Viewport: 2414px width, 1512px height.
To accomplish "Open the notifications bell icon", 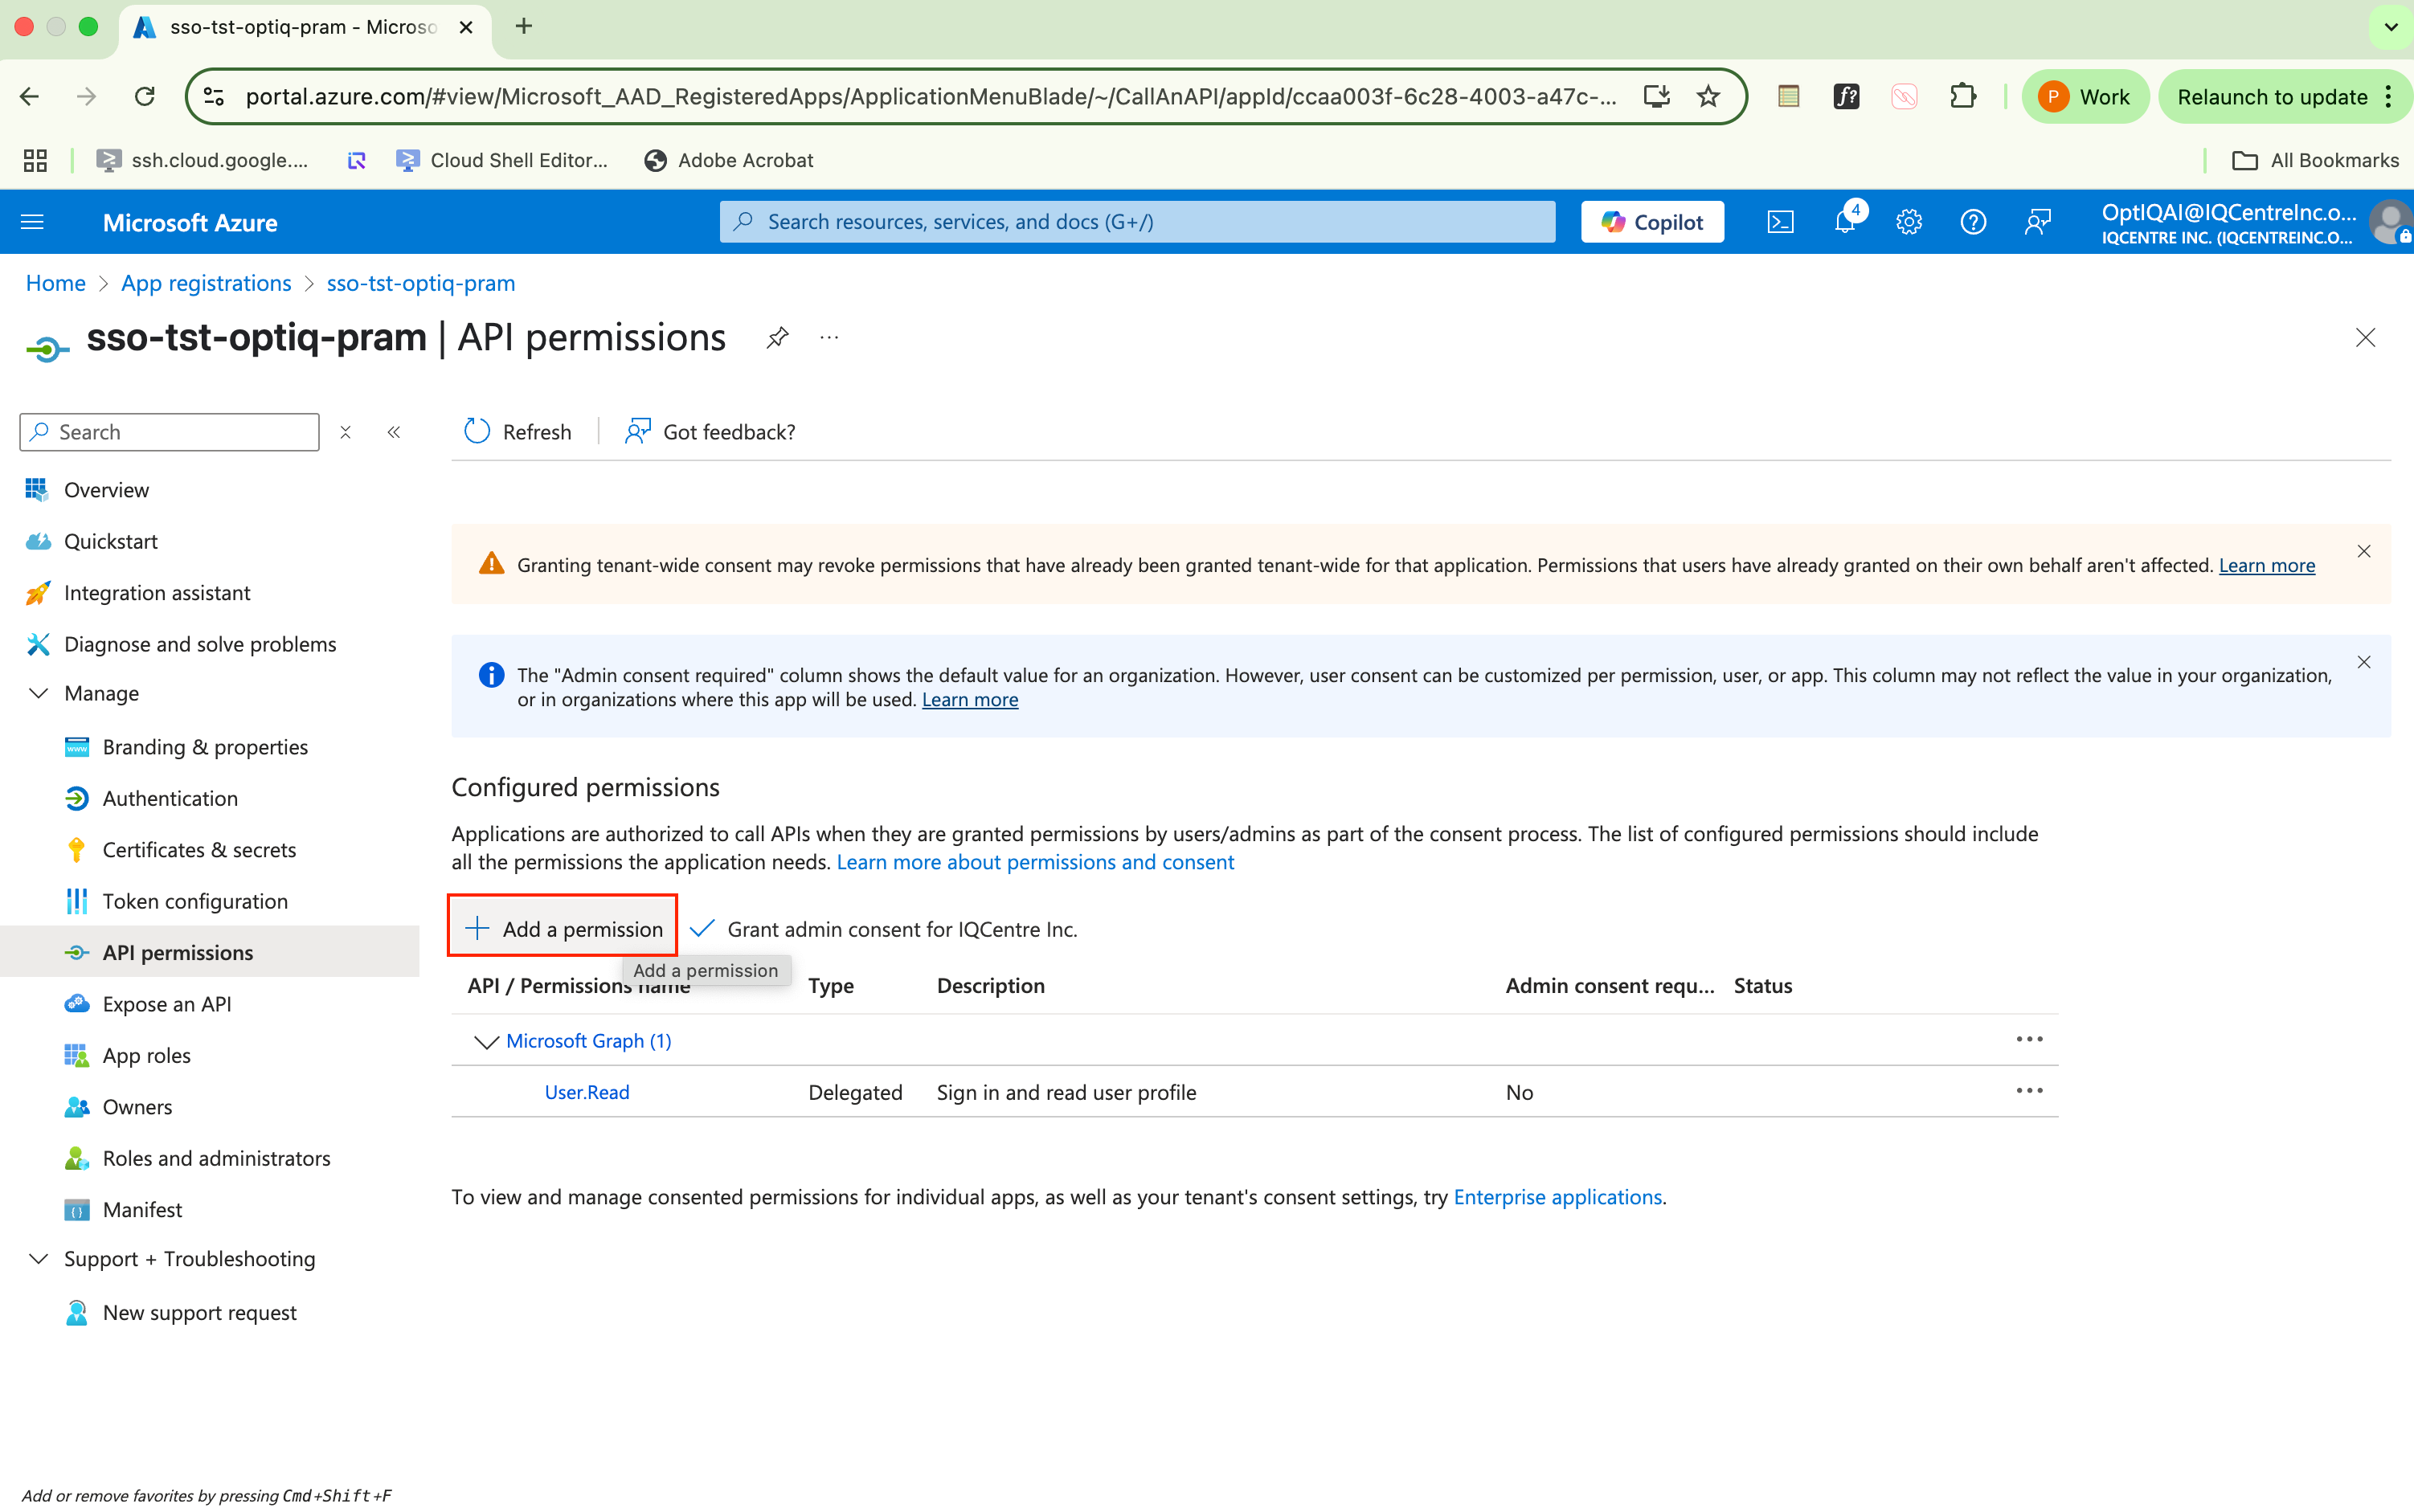I will tap(1845, 222).
